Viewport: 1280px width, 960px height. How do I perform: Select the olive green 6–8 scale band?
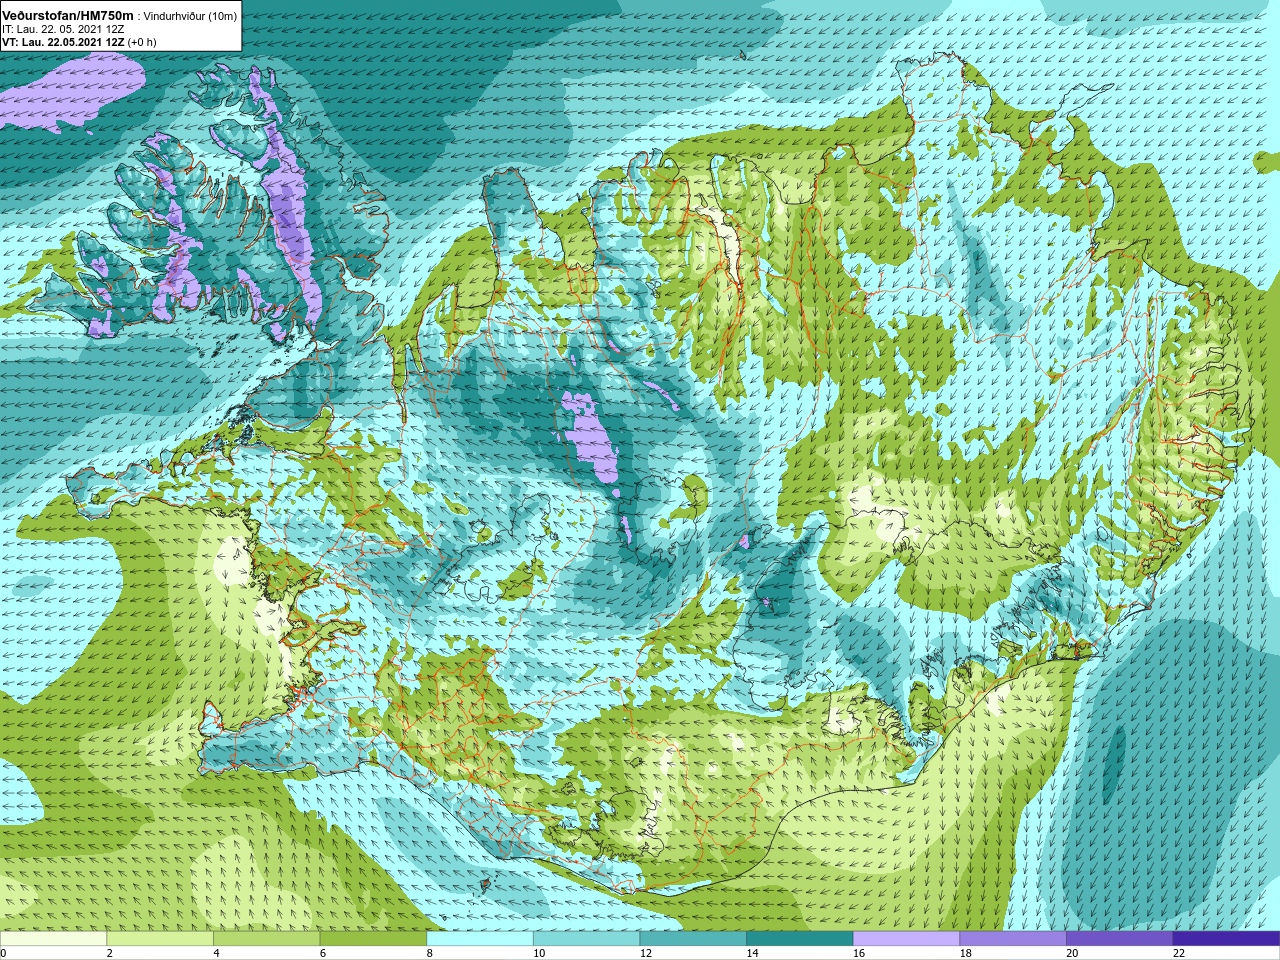point(373,939)
